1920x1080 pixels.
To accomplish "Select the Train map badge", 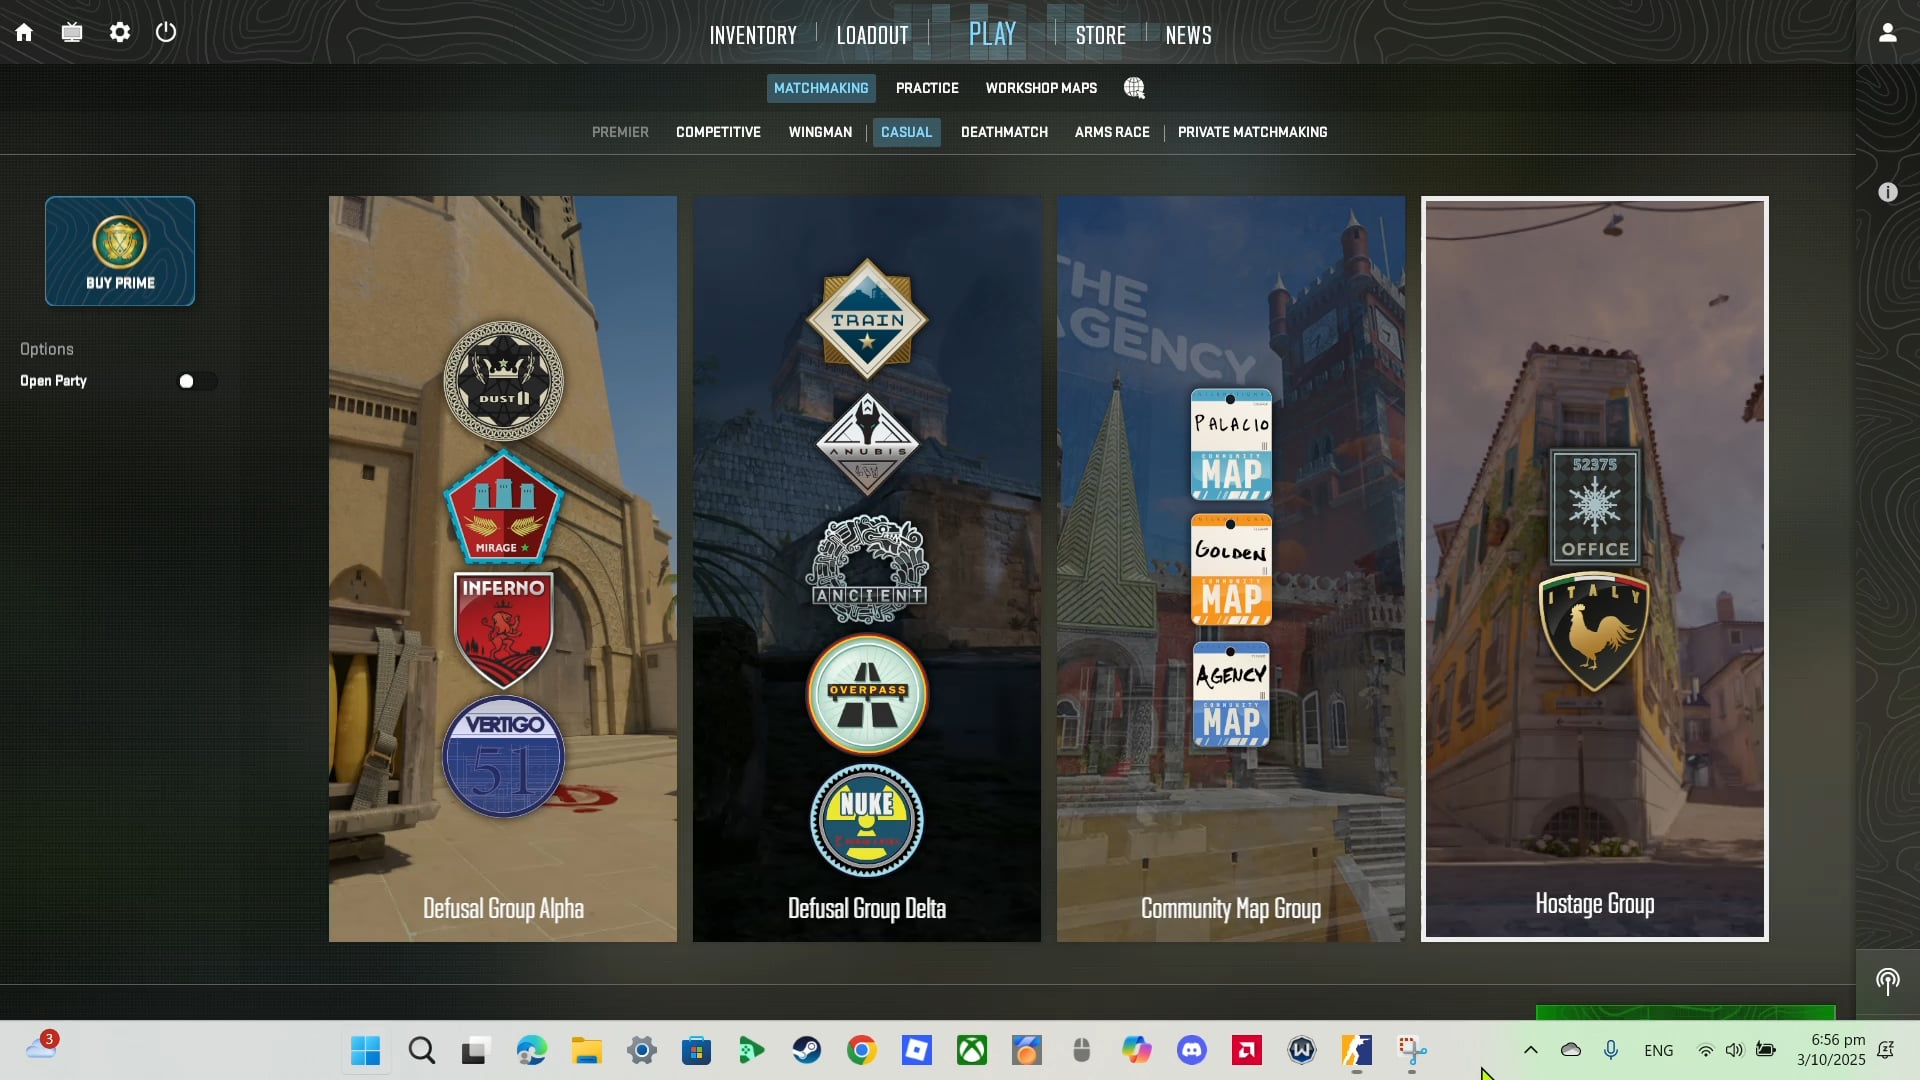I will 867,320.
